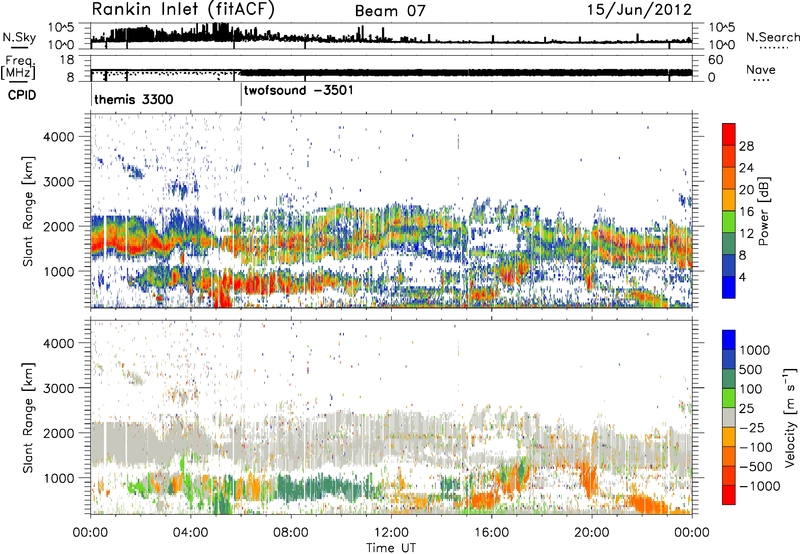Select the 'twofsound -3501' CPID marker

tap(298, 91)
